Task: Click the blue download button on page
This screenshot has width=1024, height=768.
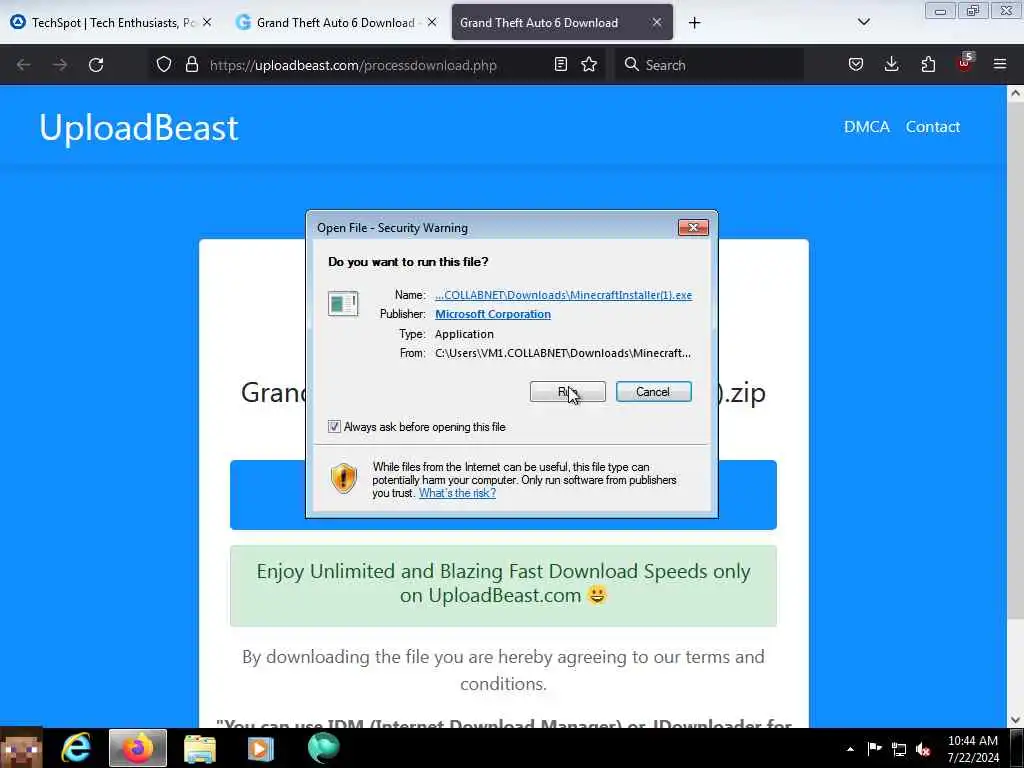Action: click(x=503, y=495)
